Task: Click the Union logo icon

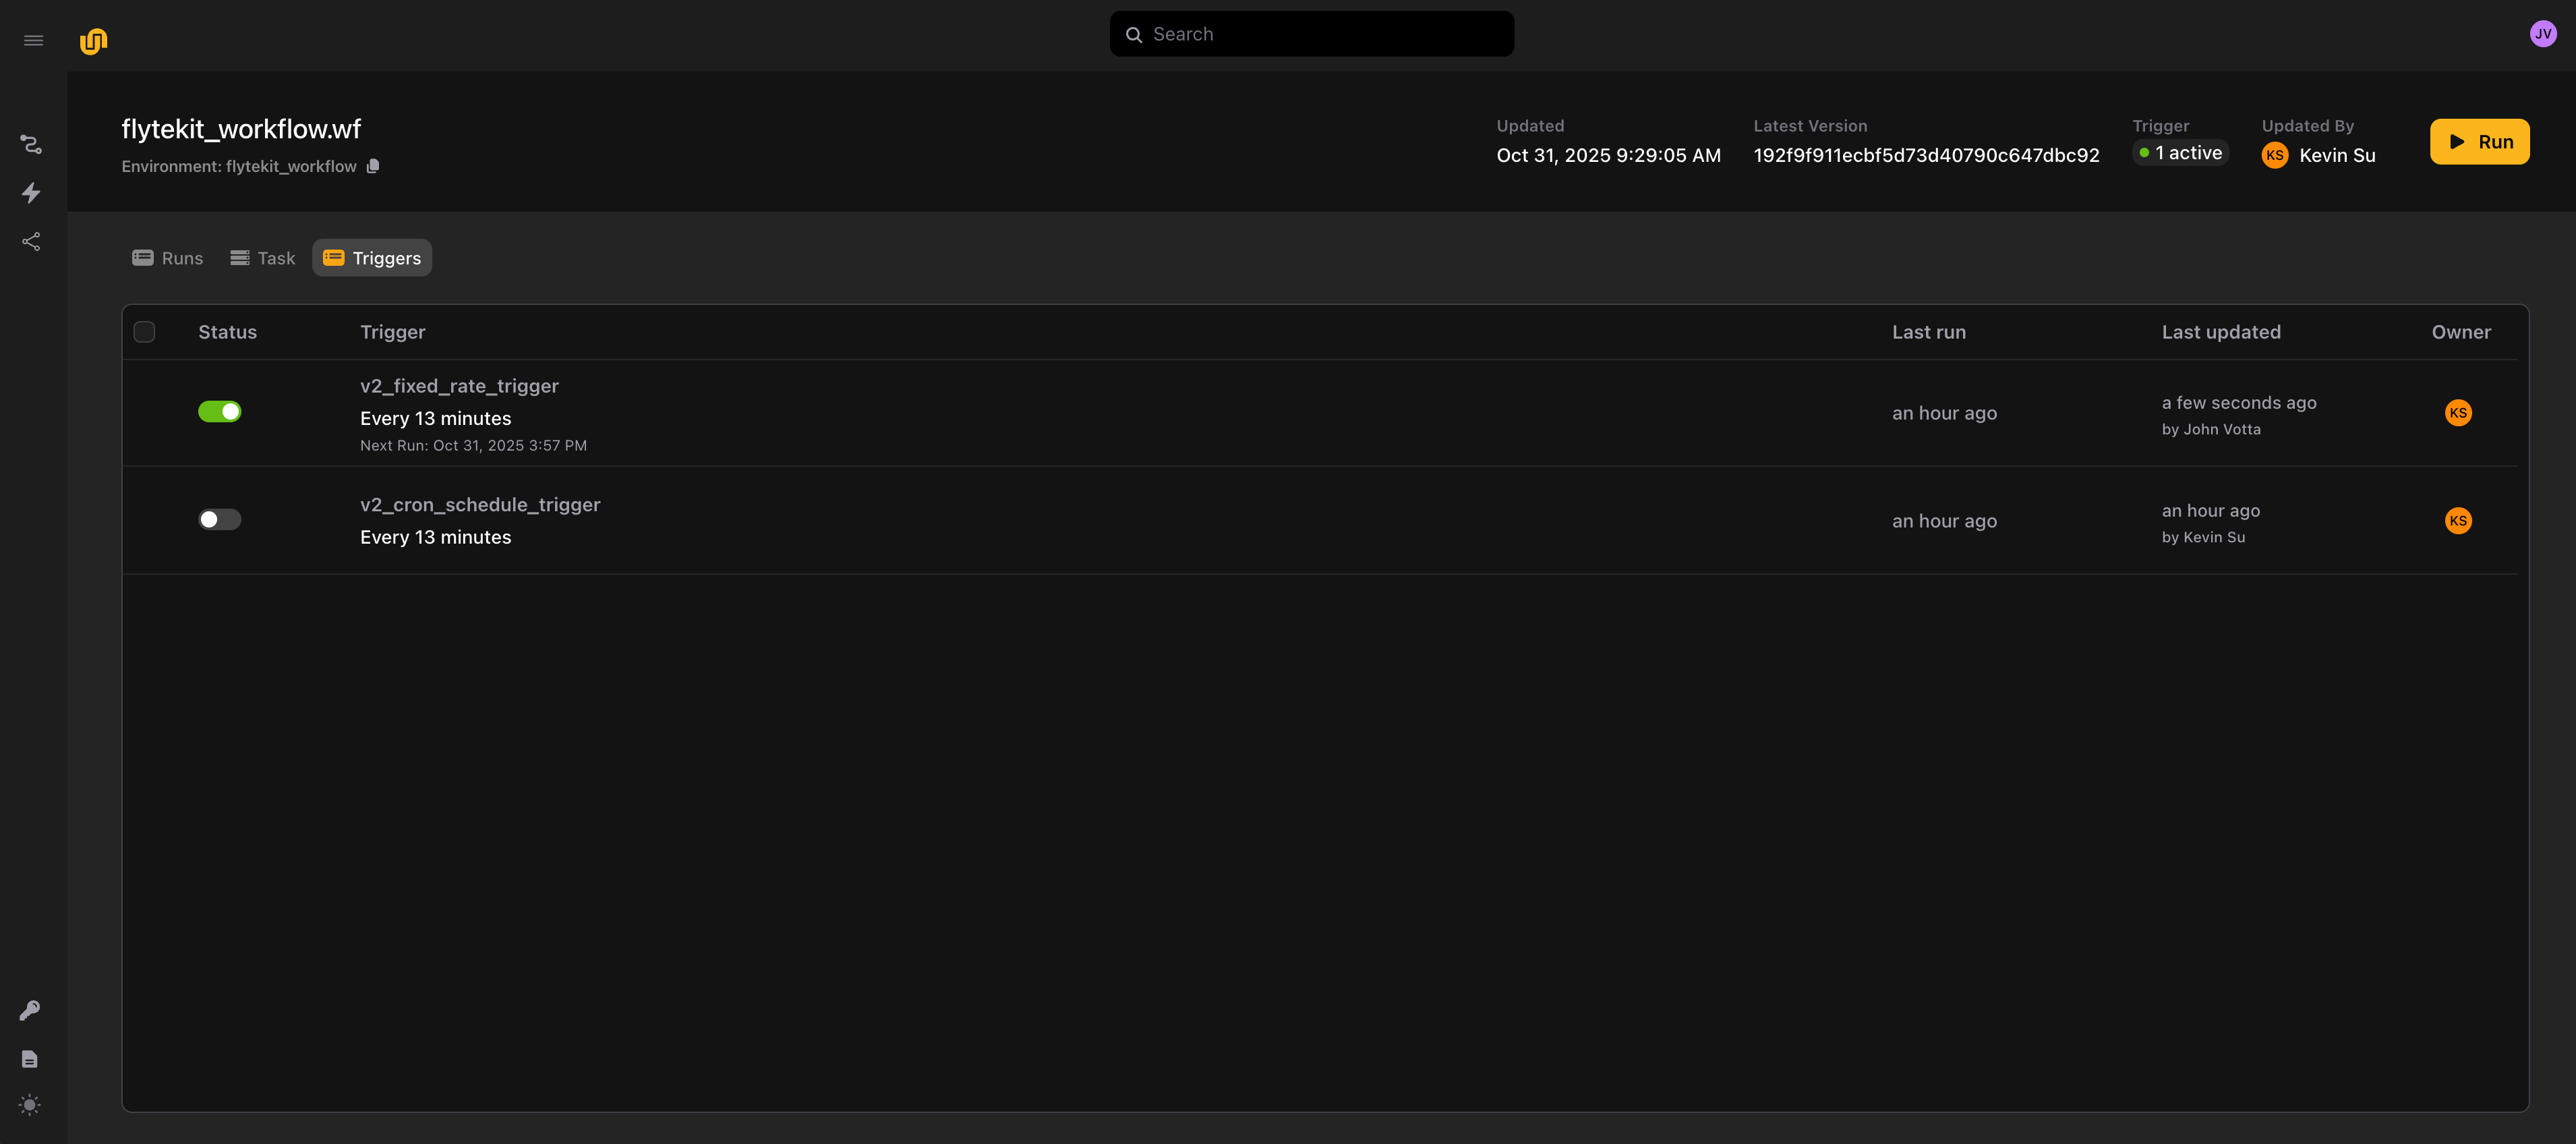Action: (93, 41)
